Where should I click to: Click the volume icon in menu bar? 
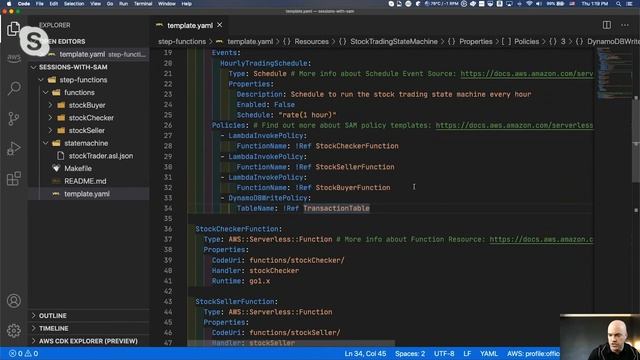(539, 4)
